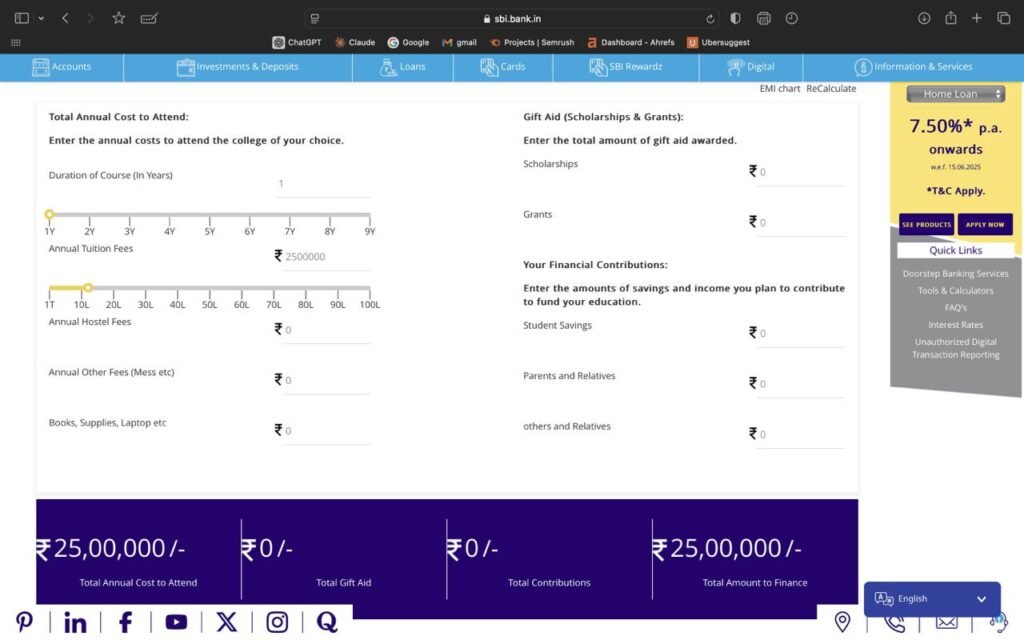Open the Pinterest icon in the footer

point(23,621)
